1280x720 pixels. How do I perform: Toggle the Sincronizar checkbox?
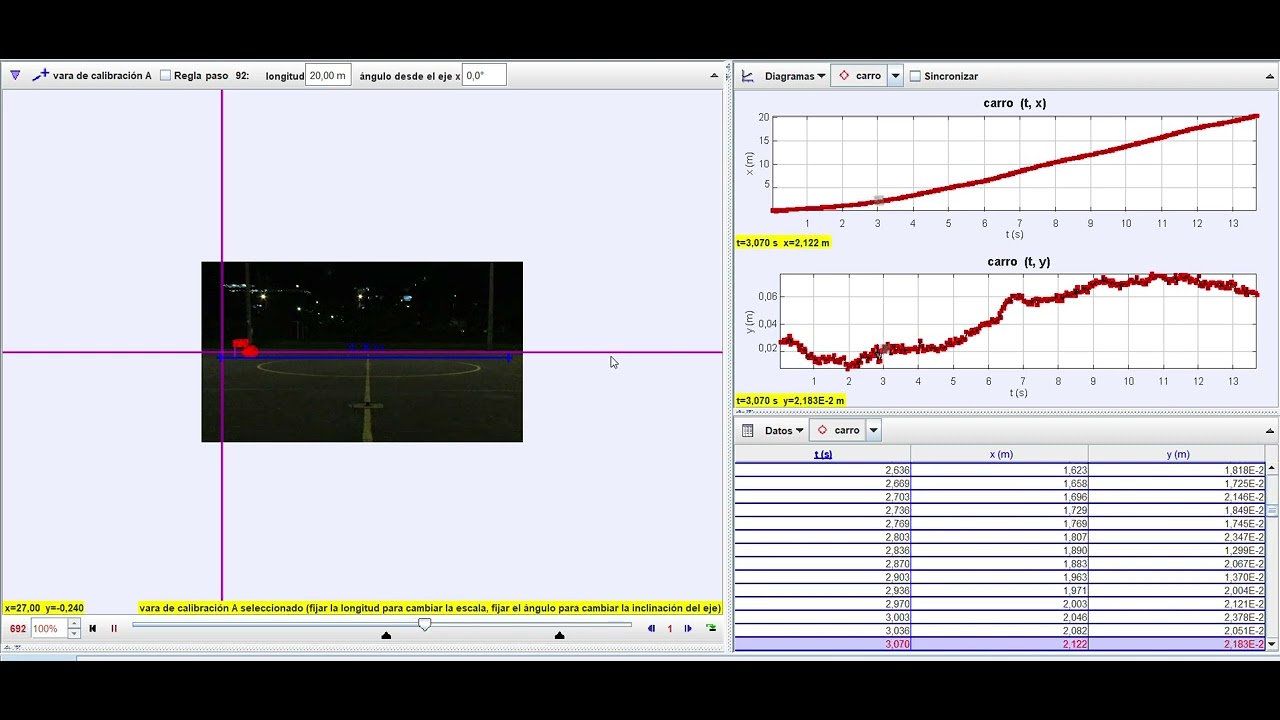coord(915,76)
